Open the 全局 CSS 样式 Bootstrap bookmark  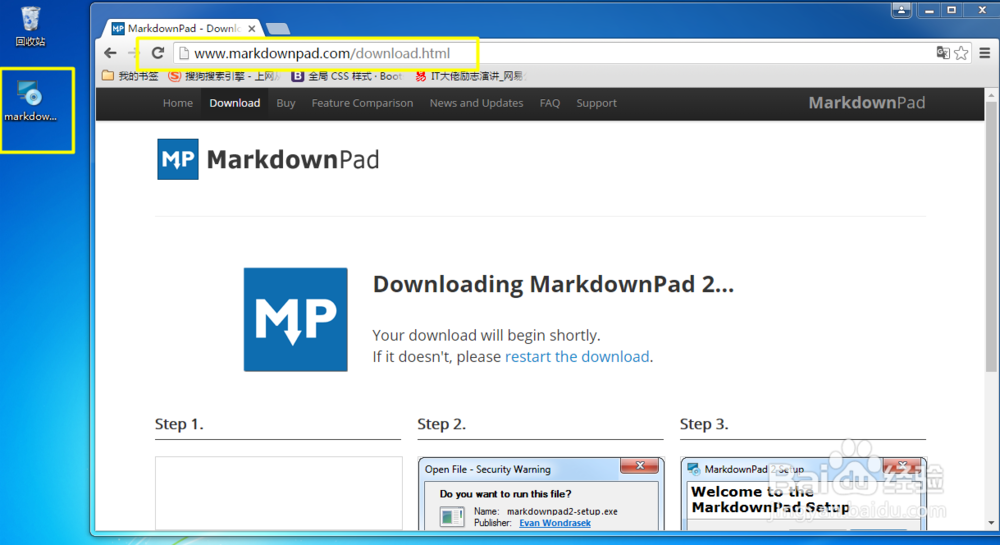click(x=347, y=76)
